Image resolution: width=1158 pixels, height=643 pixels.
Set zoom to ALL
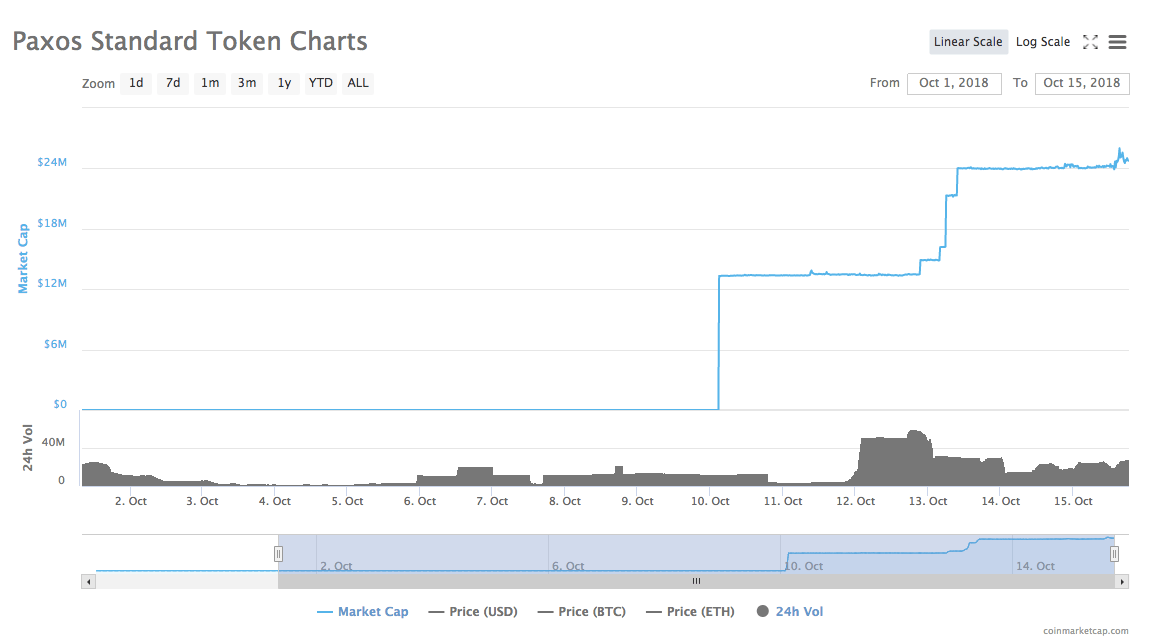click(x=357, y=83)
